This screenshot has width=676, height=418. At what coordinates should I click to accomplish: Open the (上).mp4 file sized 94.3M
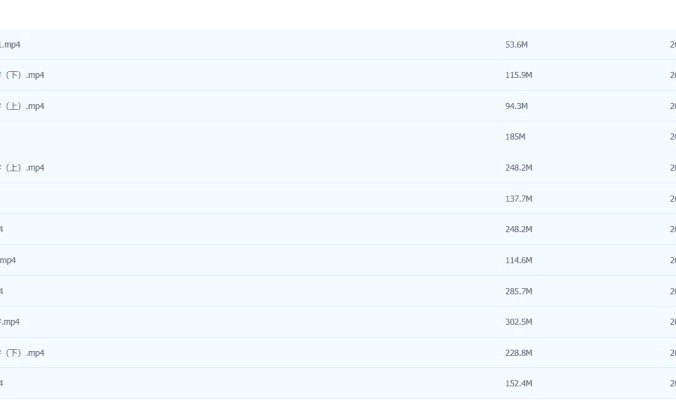coord(24,107)
